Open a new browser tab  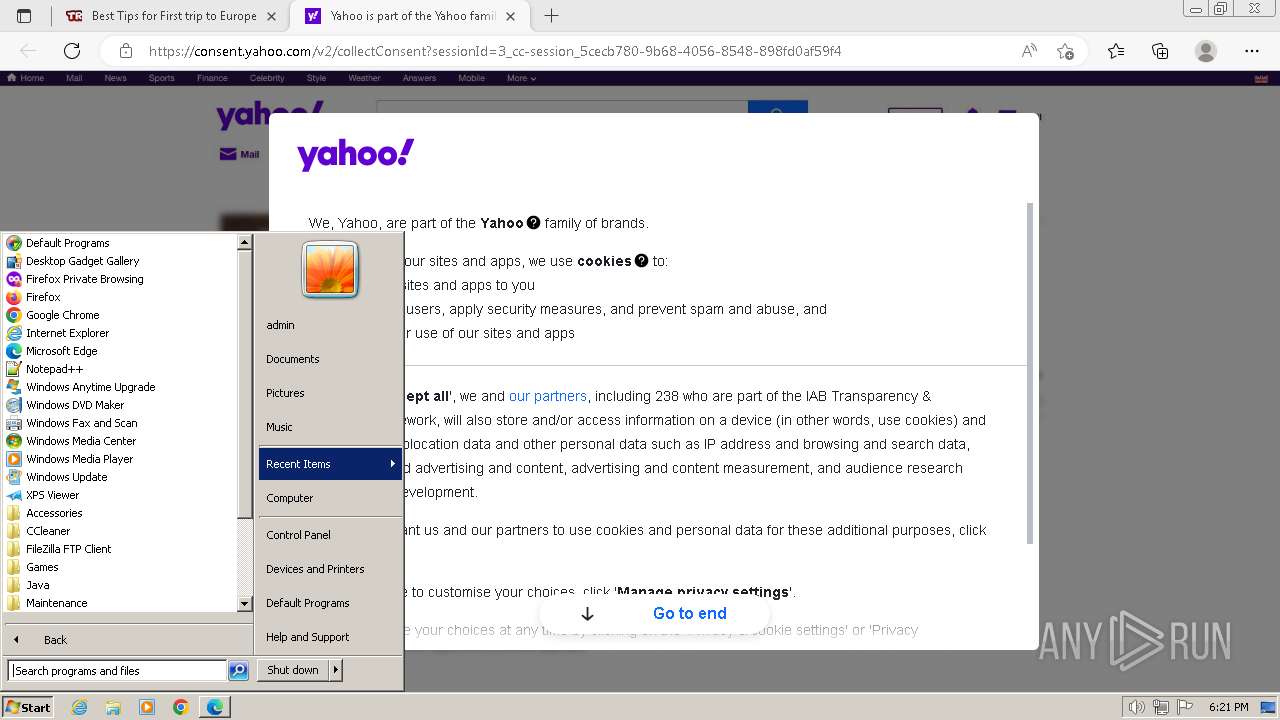click(x=551, y=16)
